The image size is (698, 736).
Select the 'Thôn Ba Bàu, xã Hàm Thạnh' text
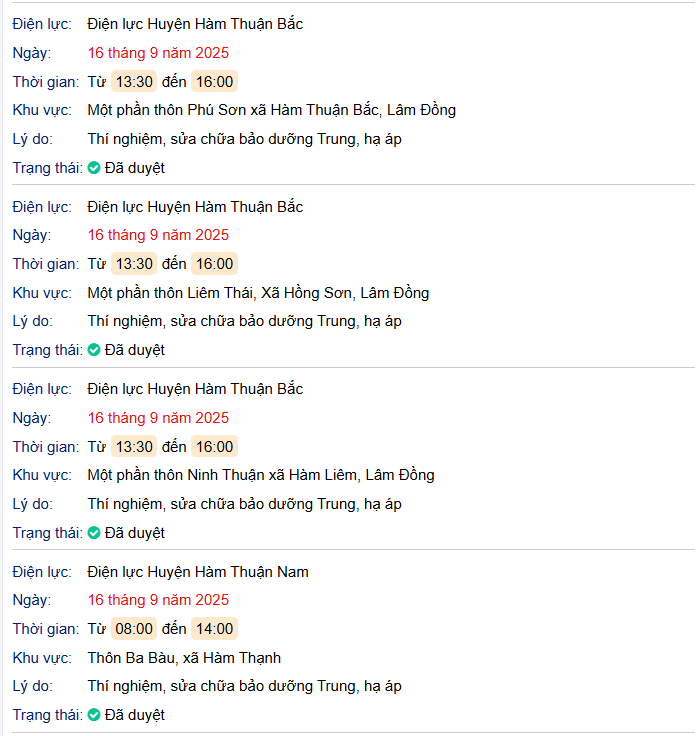pos(184,658)
